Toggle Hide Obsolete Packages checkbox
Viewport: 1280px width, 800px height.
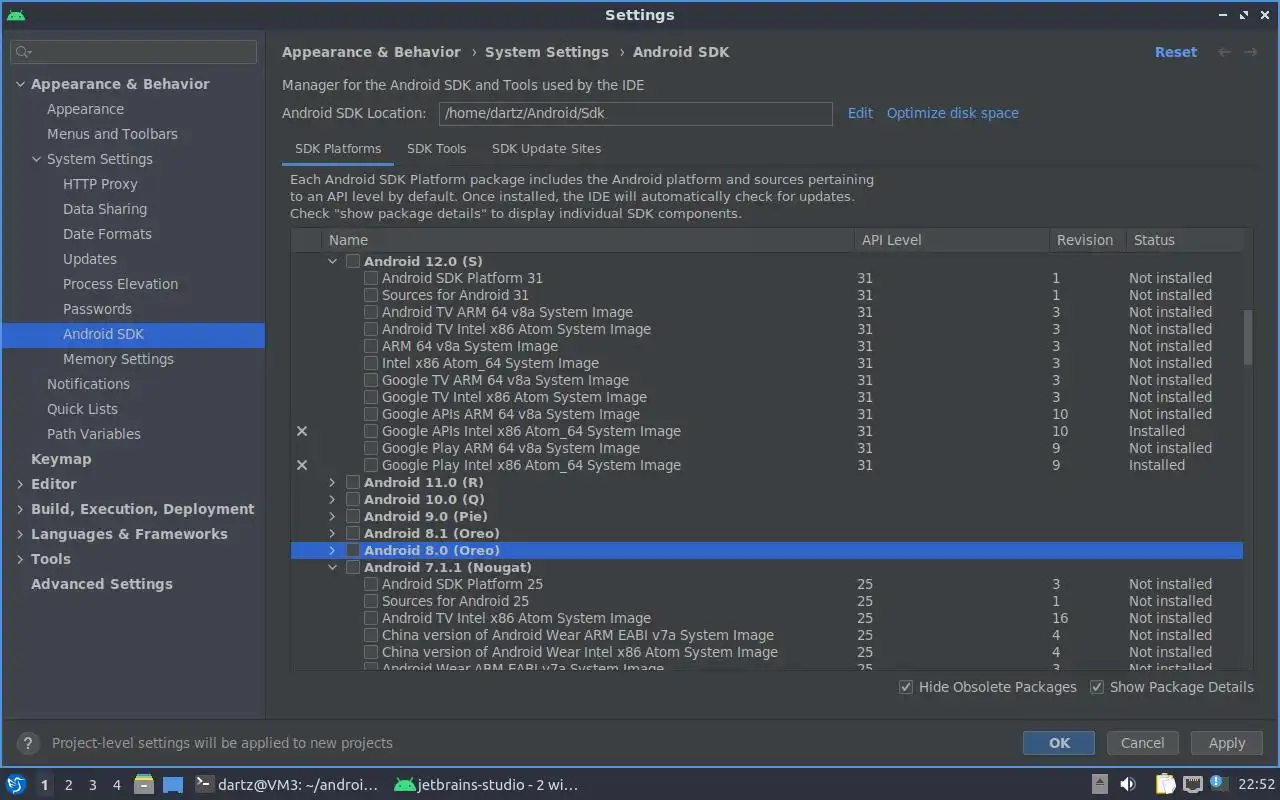point(906,687)
